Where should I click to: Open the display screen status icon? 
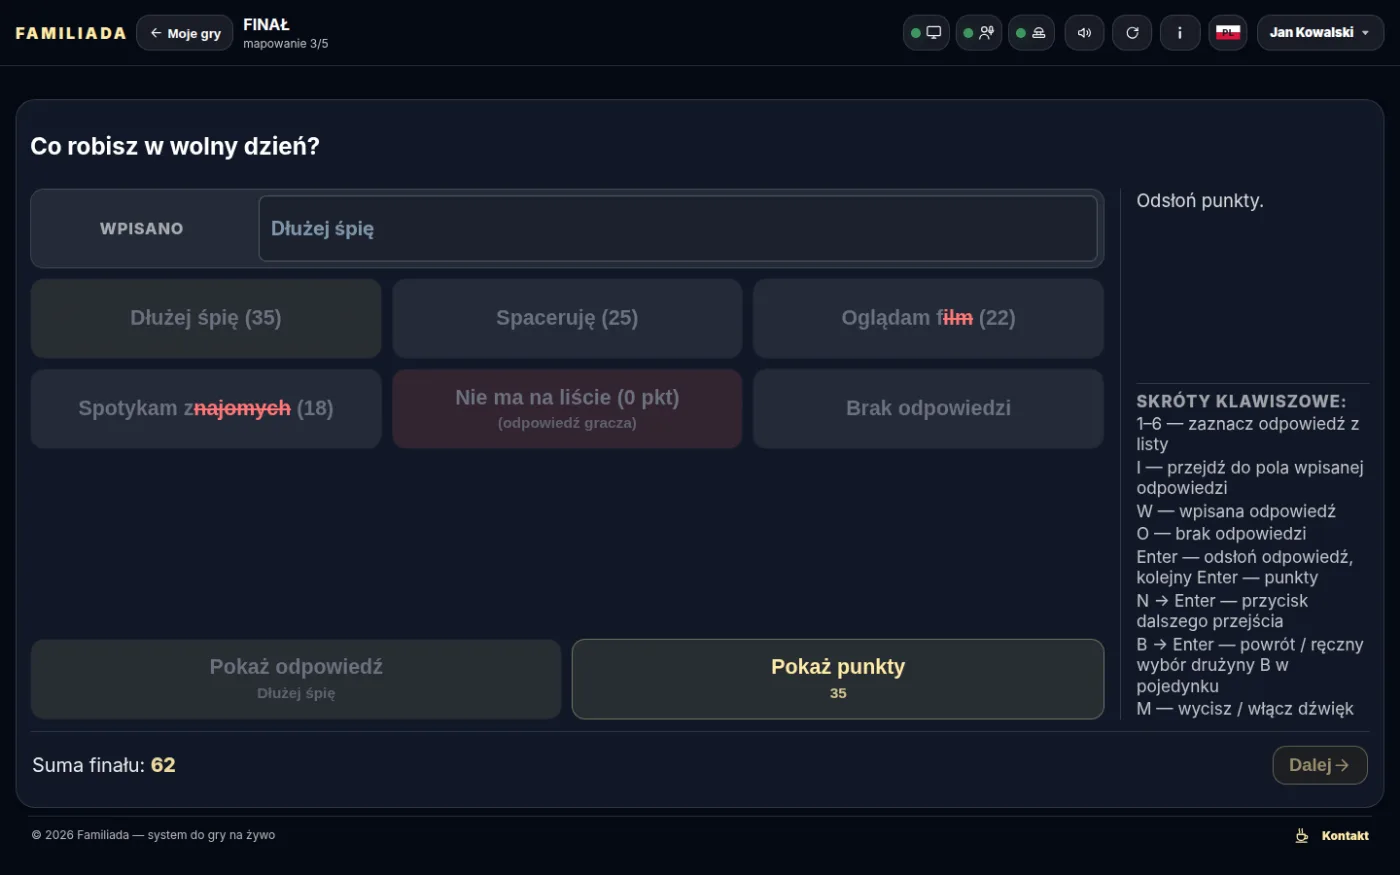(x=926, y=33)
